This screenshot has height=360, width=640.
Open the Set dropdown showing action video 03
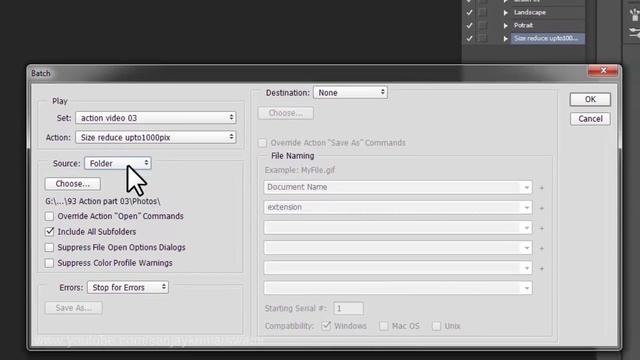click(156, 118)
